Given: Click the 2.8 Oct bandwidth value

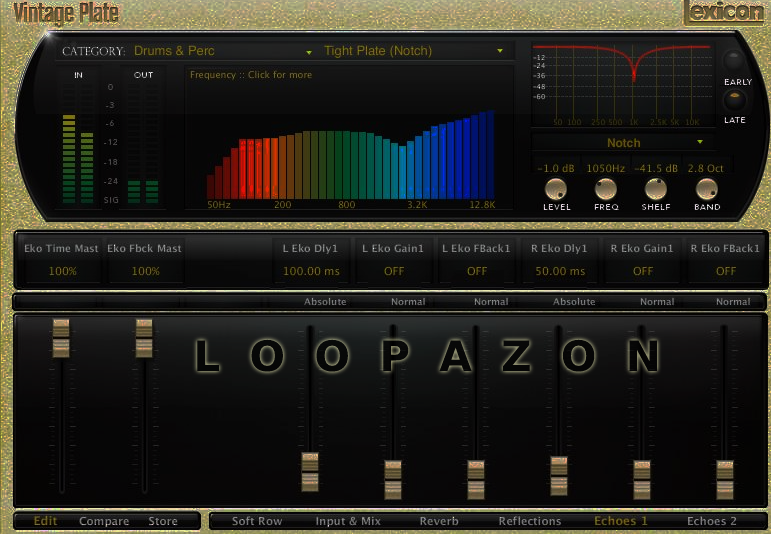Looking at the screenshot, I should coord(706,168).
